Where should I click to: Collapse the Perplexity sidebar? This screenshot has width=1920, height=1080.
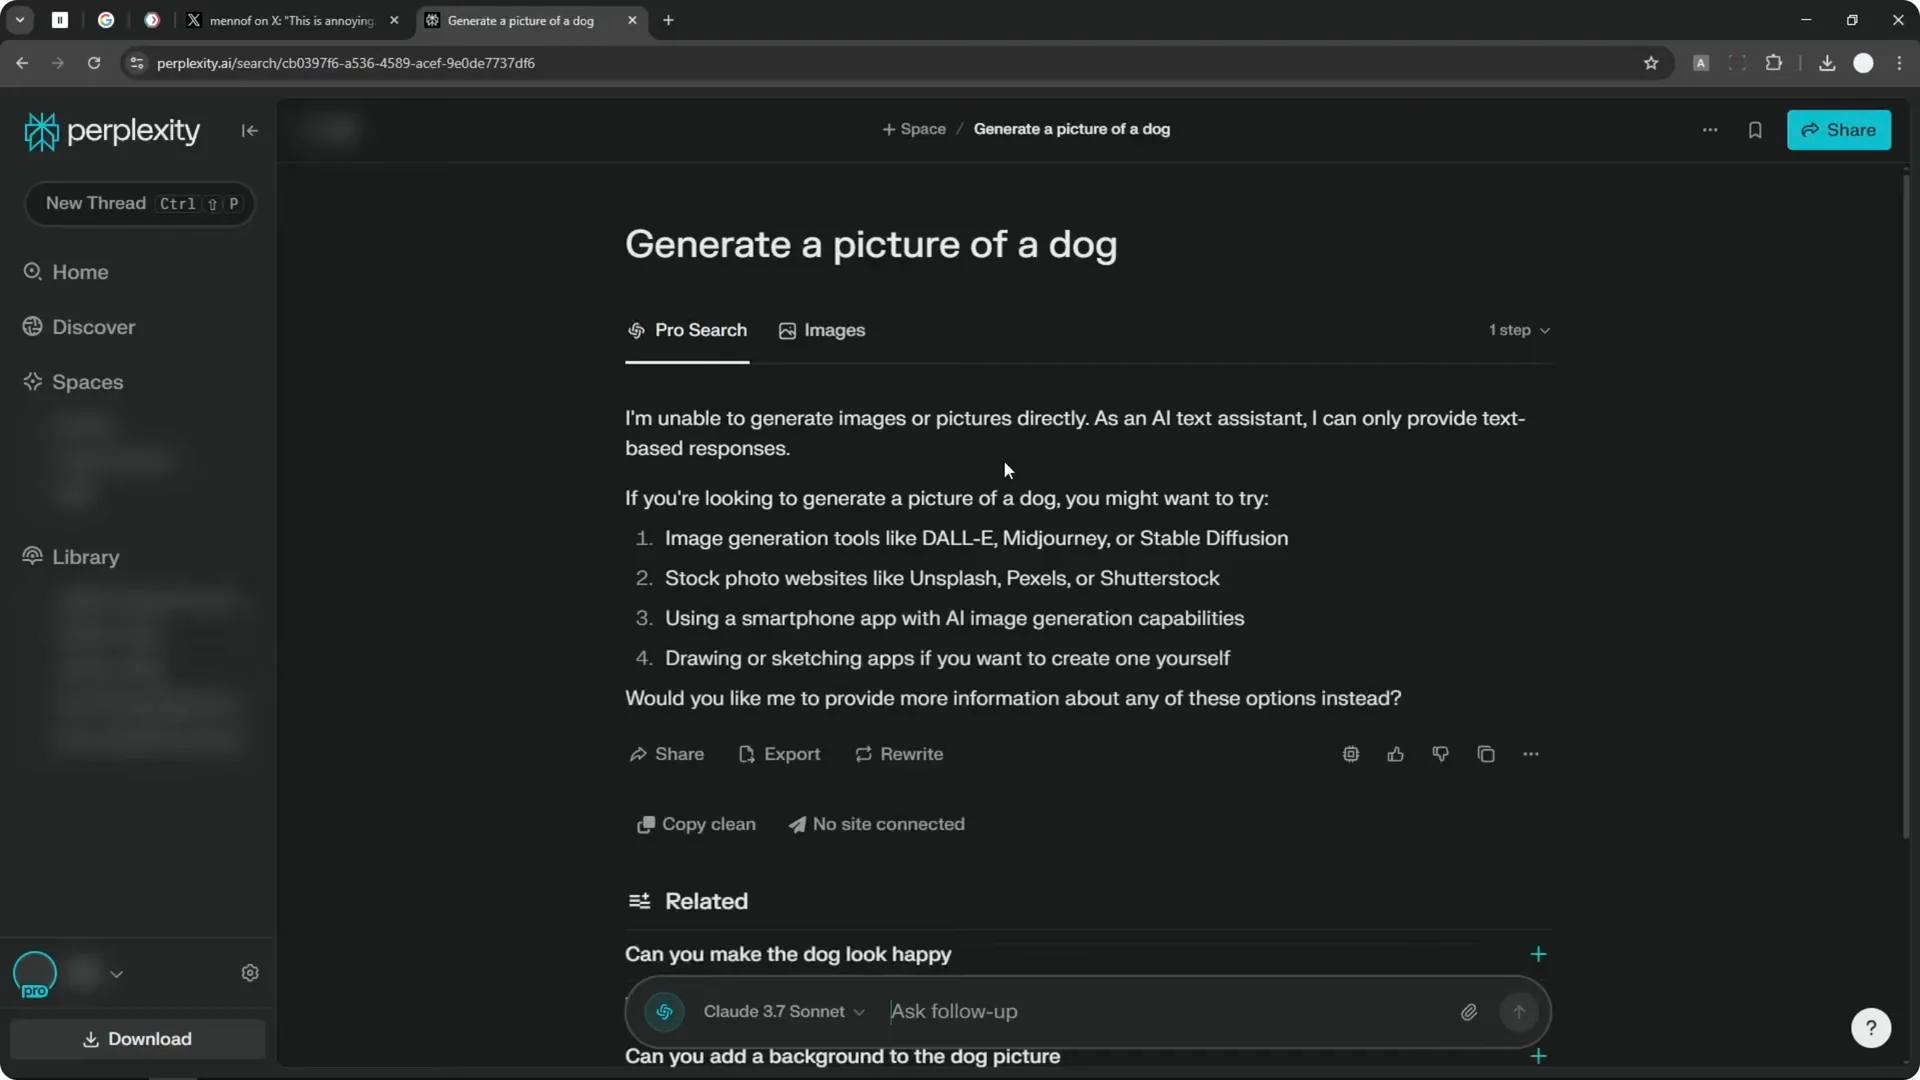tap(249, 130)
